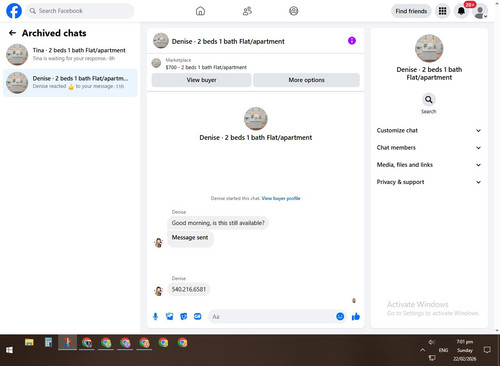500x366 pixels.
Task: Click the 'Message sent' bubble
Action: (190, 238)
